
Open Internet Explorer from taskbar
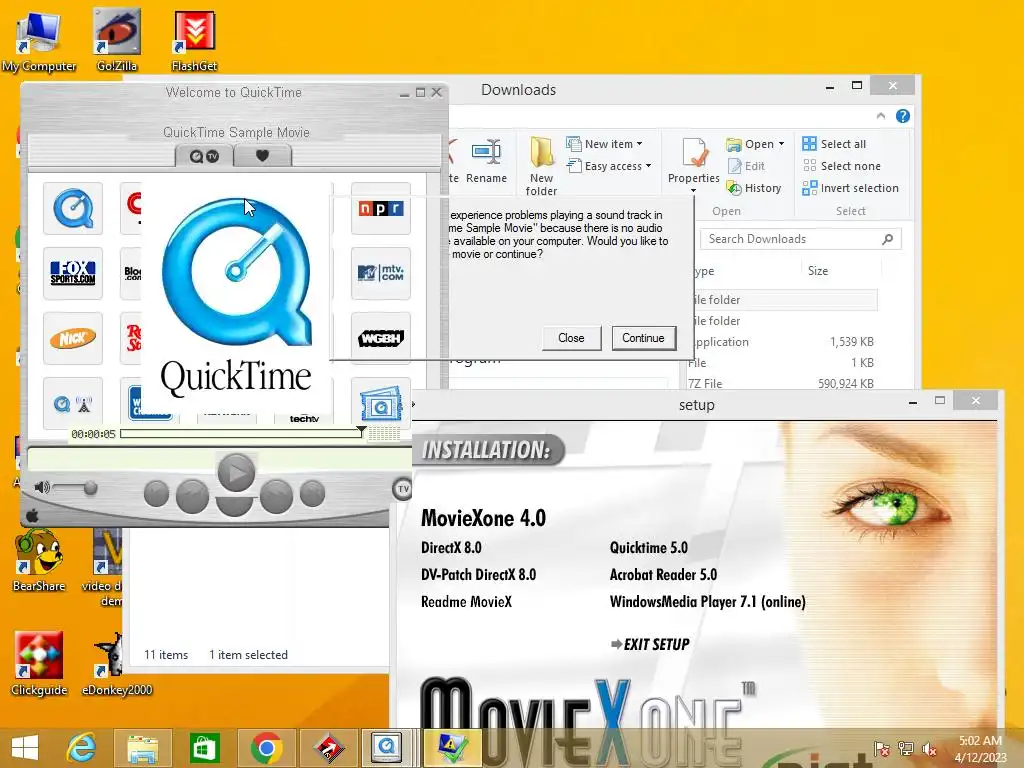coord(82,748)
